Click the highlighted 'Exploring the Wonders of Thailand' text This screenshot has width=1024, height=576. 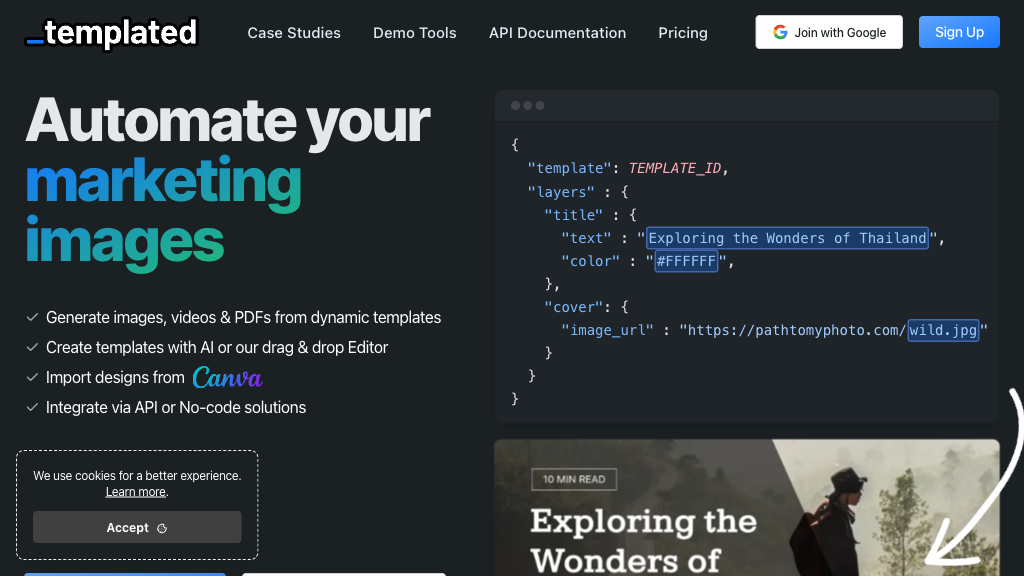tap(787, 238)
